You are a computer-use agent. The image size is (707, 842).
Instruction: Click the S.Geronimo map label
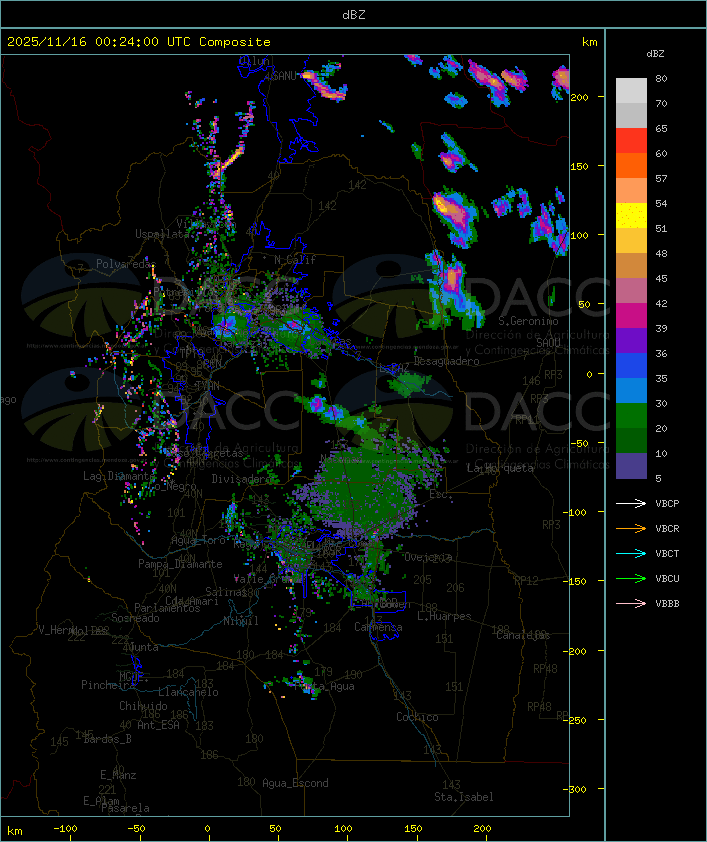(x=528, y=321)
